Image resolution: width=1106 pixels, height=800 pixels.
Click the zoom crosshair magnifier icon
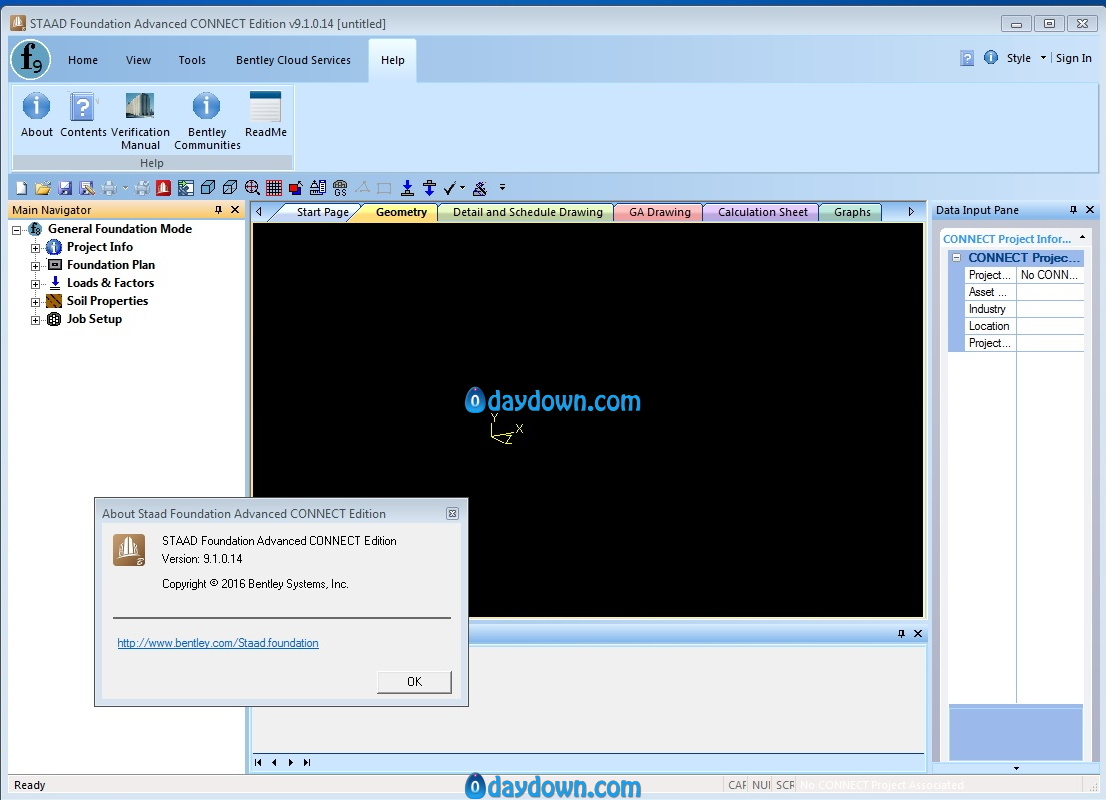(x=252, y=188)
